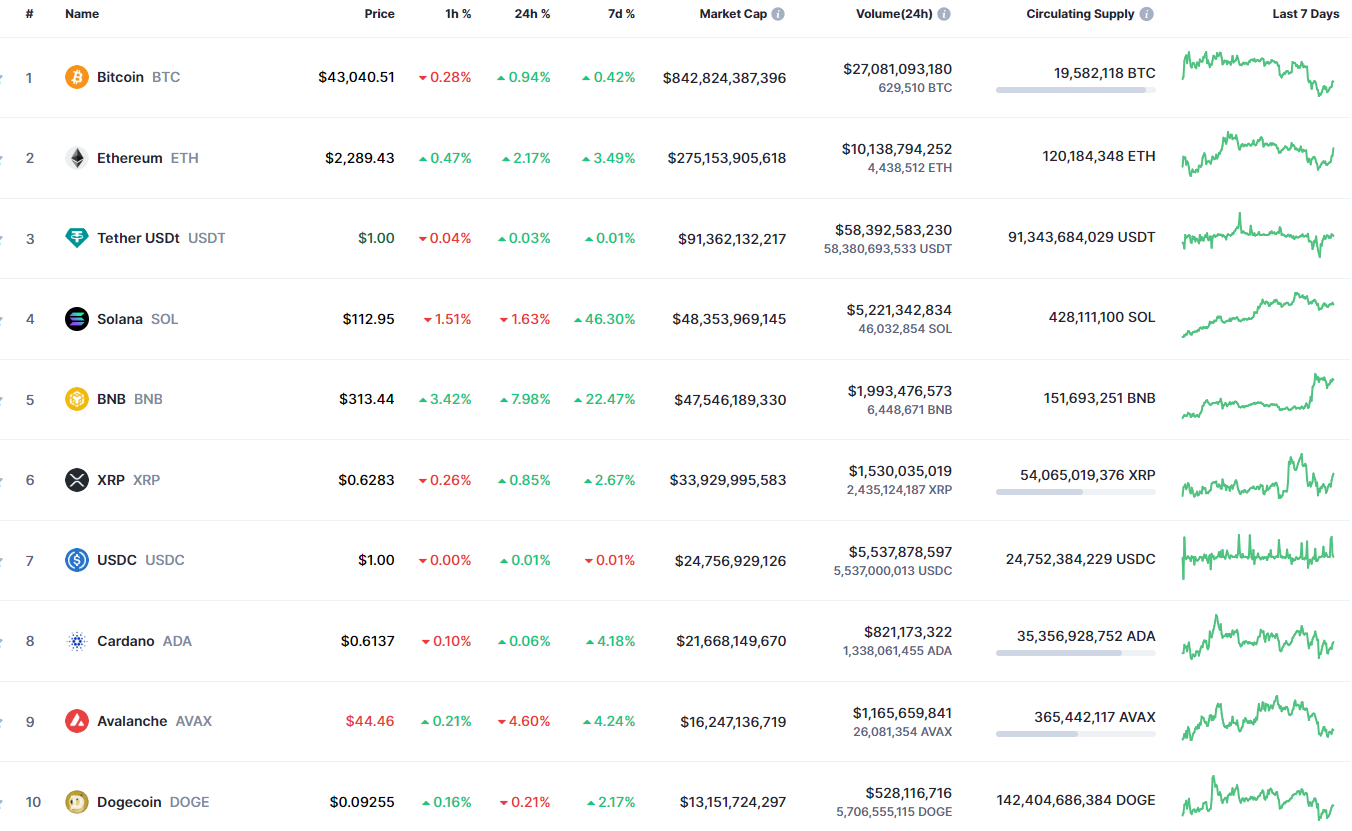Click the BNB coin logo
The width and height of the screenshot is (1352, 831).
(77, 399)
